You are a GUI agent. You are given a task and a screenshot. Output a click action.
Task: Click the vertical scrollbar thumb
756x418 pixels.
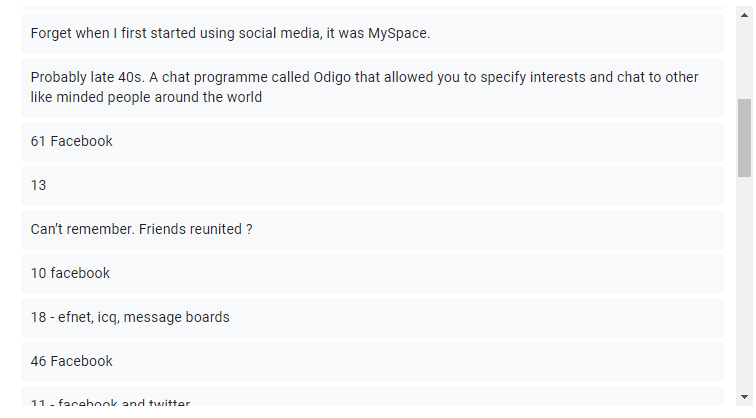(744, 137)
